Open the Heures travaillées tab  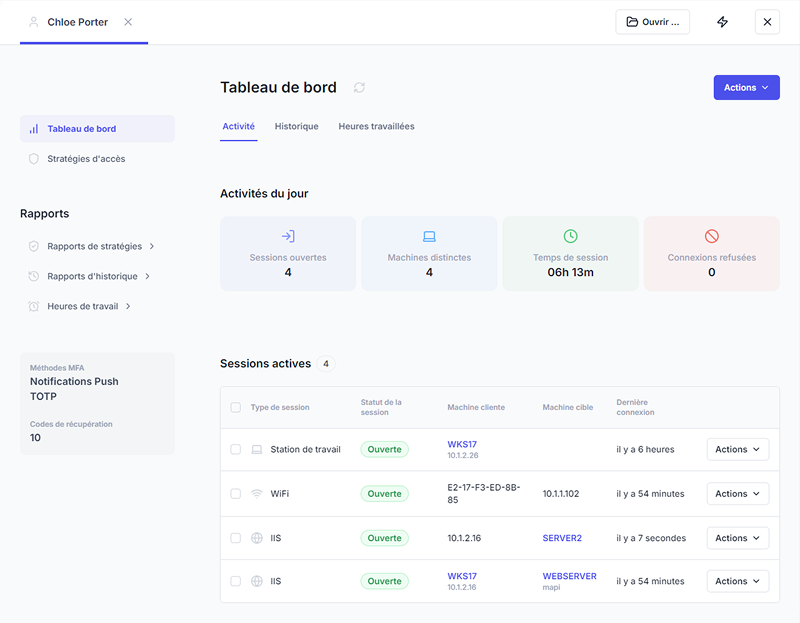tap(376, 127)
